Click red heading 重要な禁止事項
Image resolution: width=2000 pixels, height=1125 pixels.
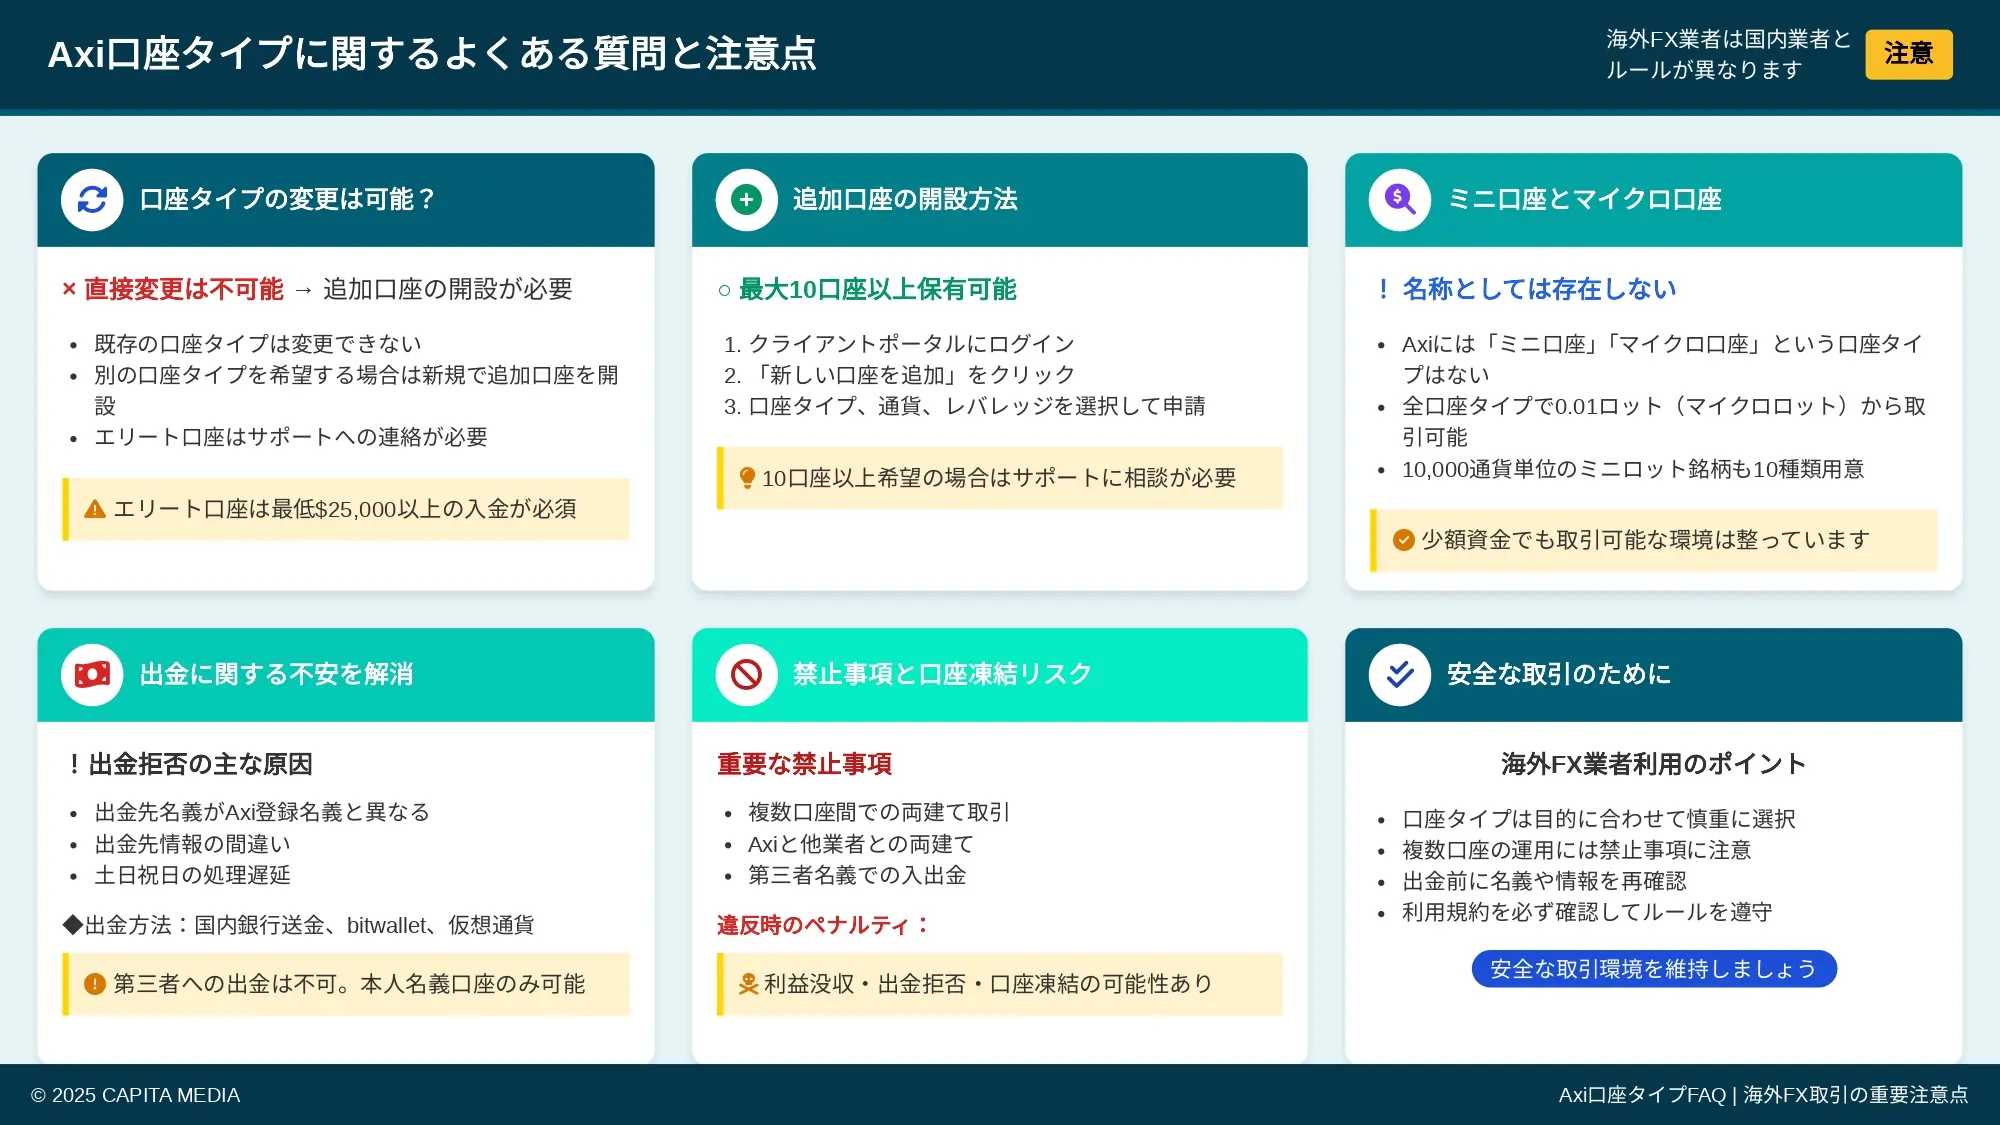(804, 764)
